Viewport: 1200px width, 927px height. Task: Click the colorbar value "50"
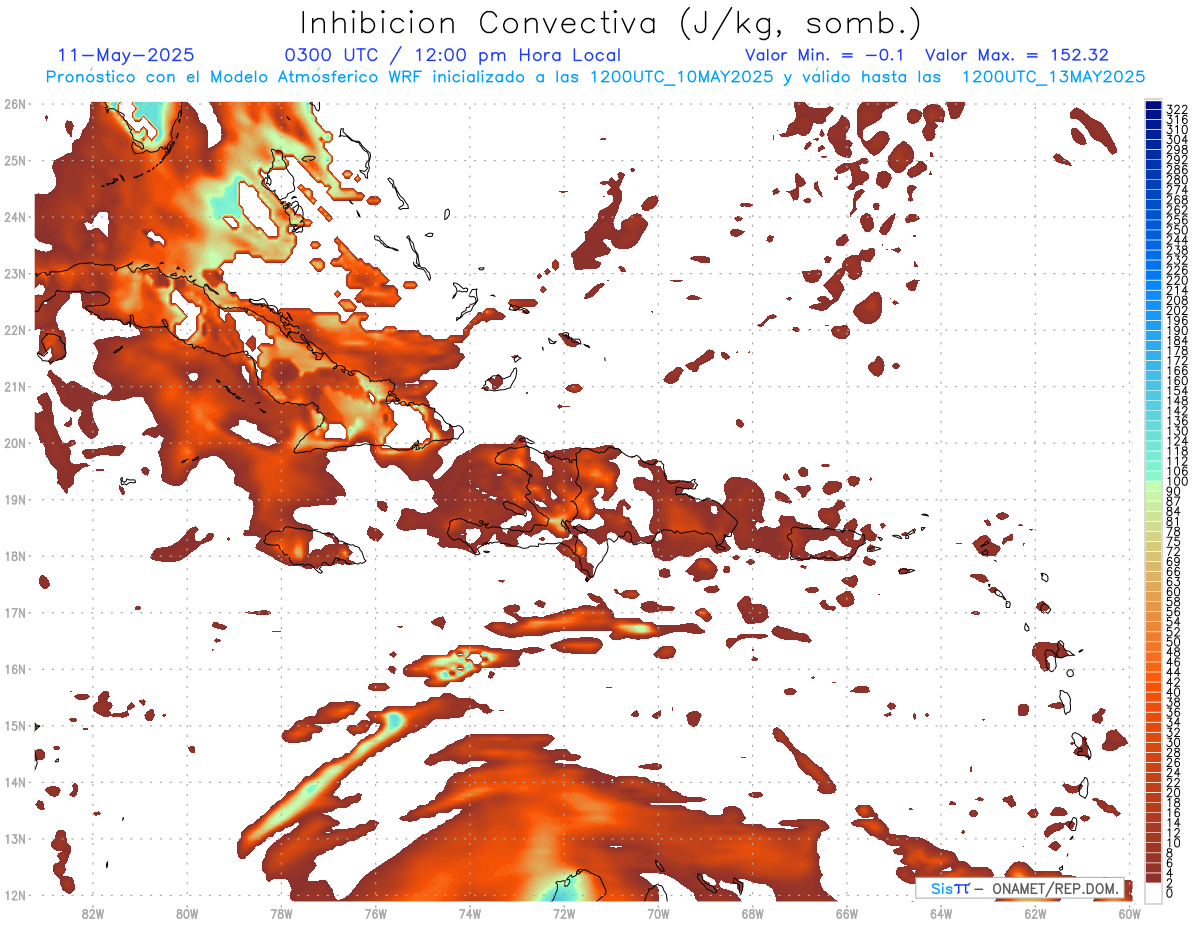click(x=1173, y=642)
